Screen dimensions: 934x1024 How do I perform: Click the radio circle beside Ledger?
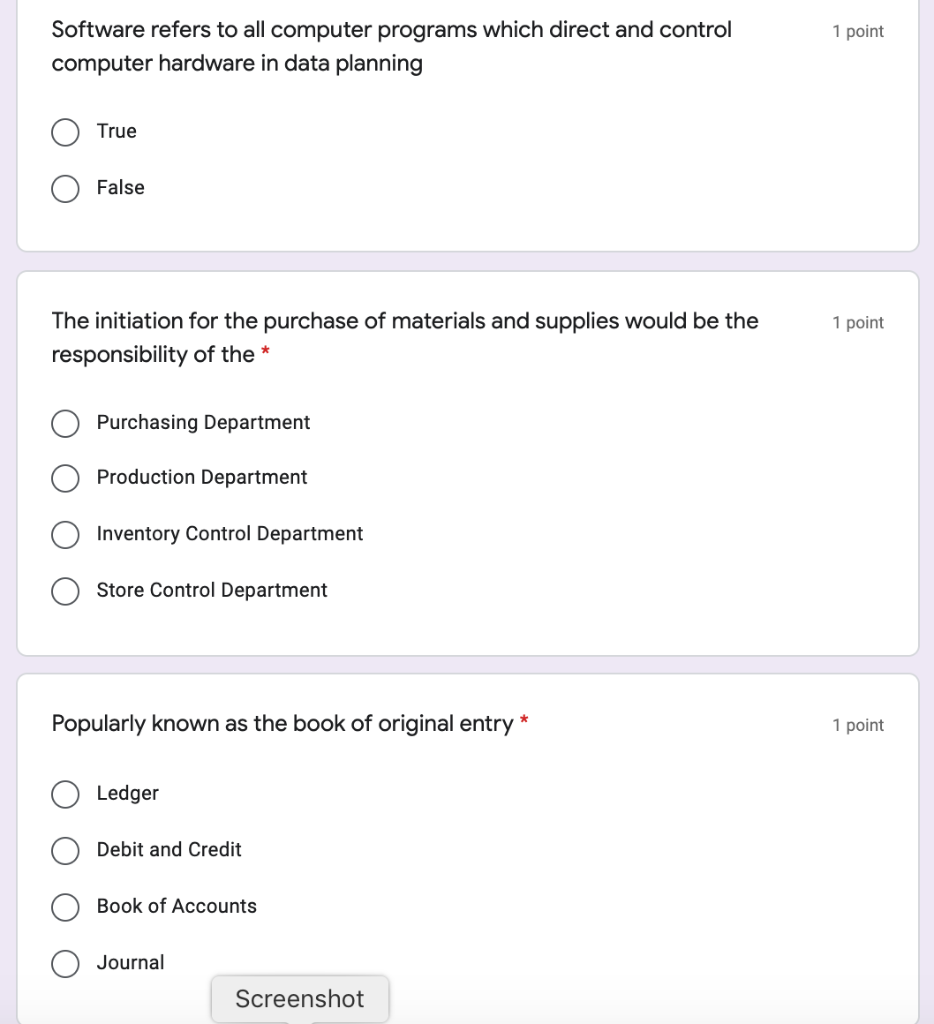click(x=66, y=794)
